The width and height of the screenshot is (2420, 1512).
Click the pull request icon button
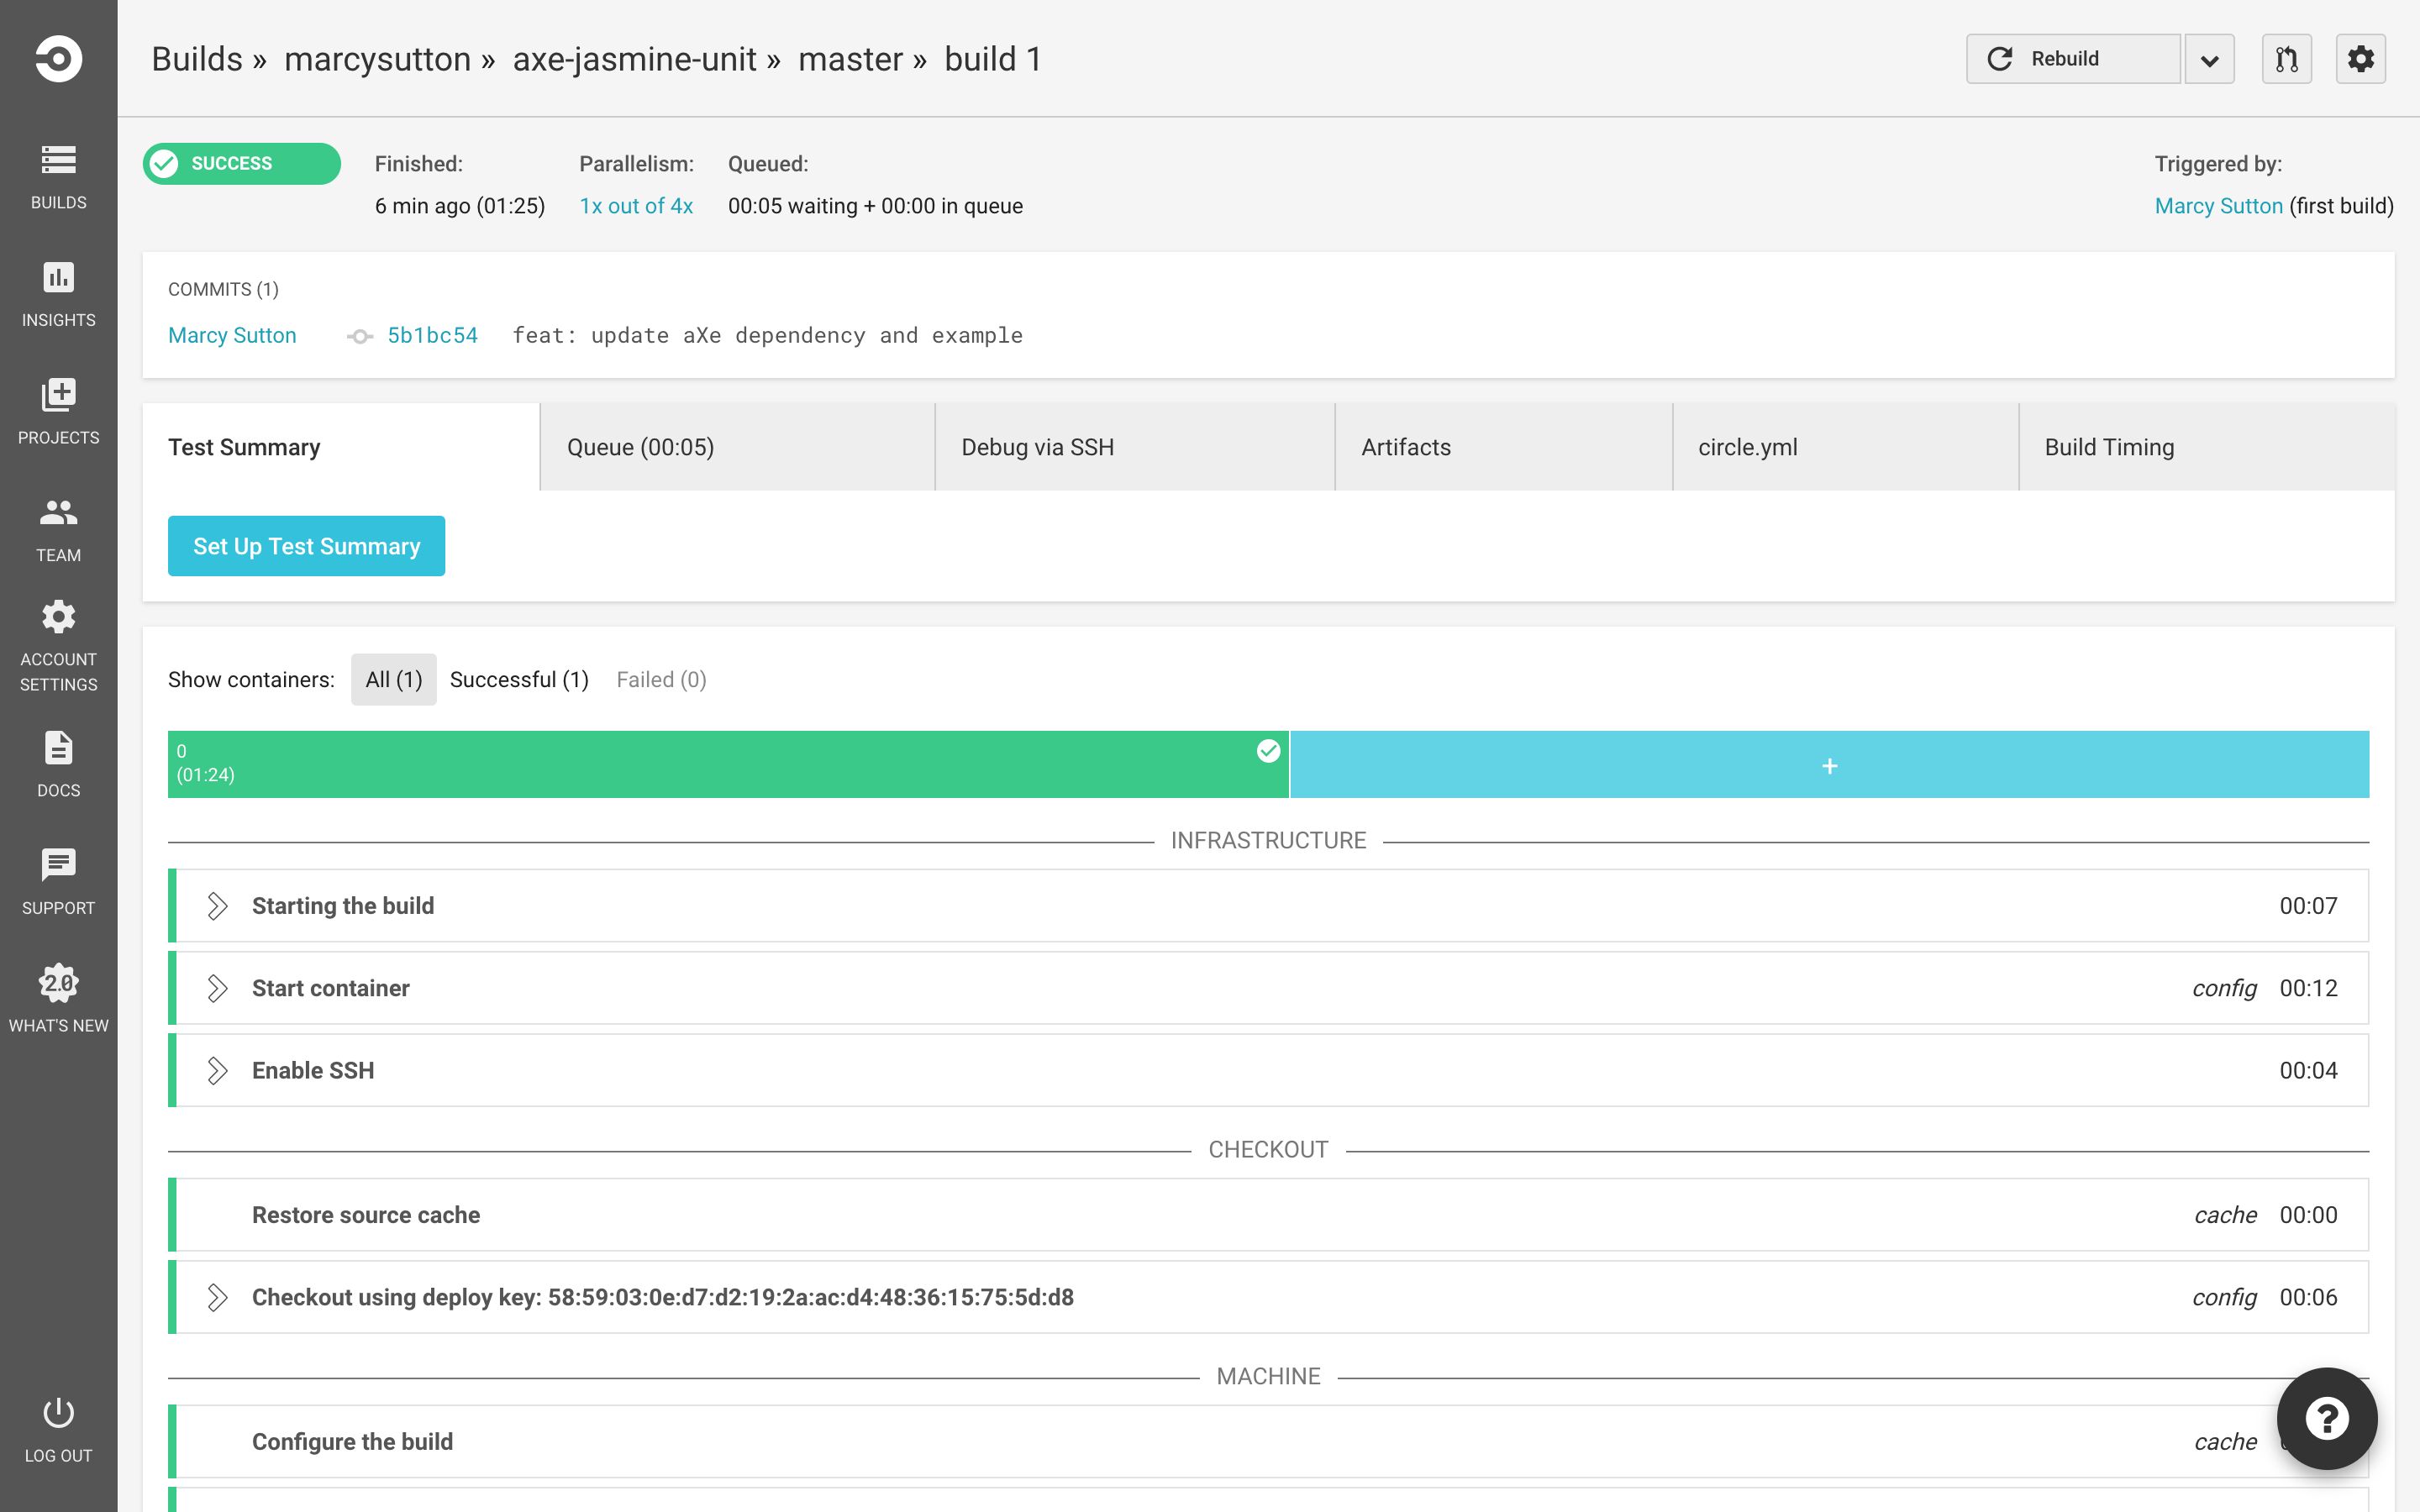[x=2286, y=59]
